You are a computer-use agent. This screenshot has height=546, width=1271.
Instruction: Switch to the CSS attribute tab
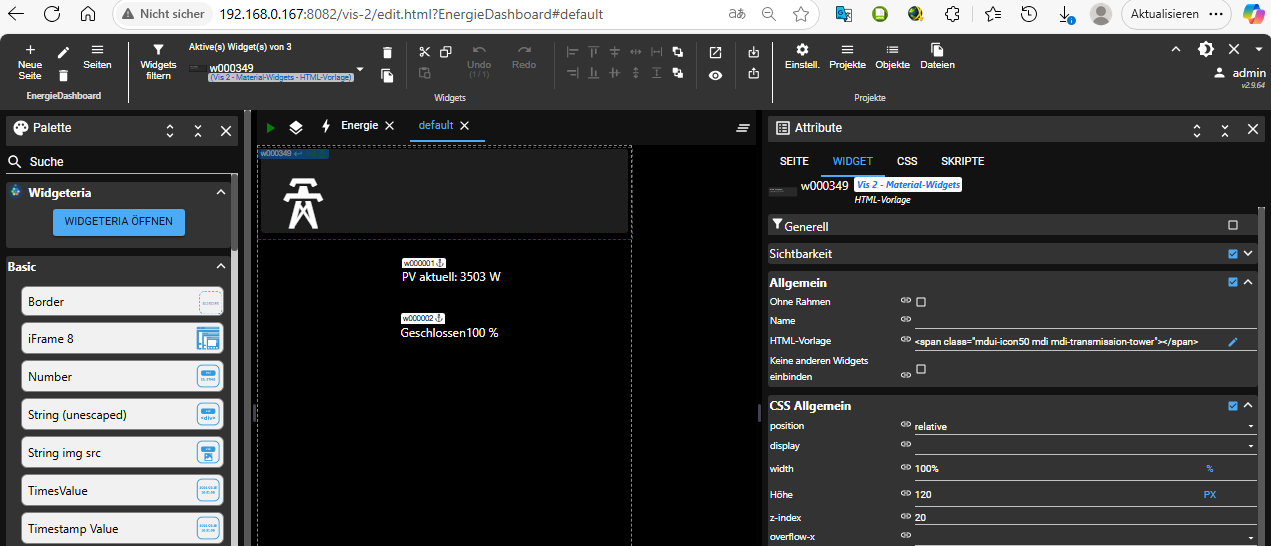906,161
